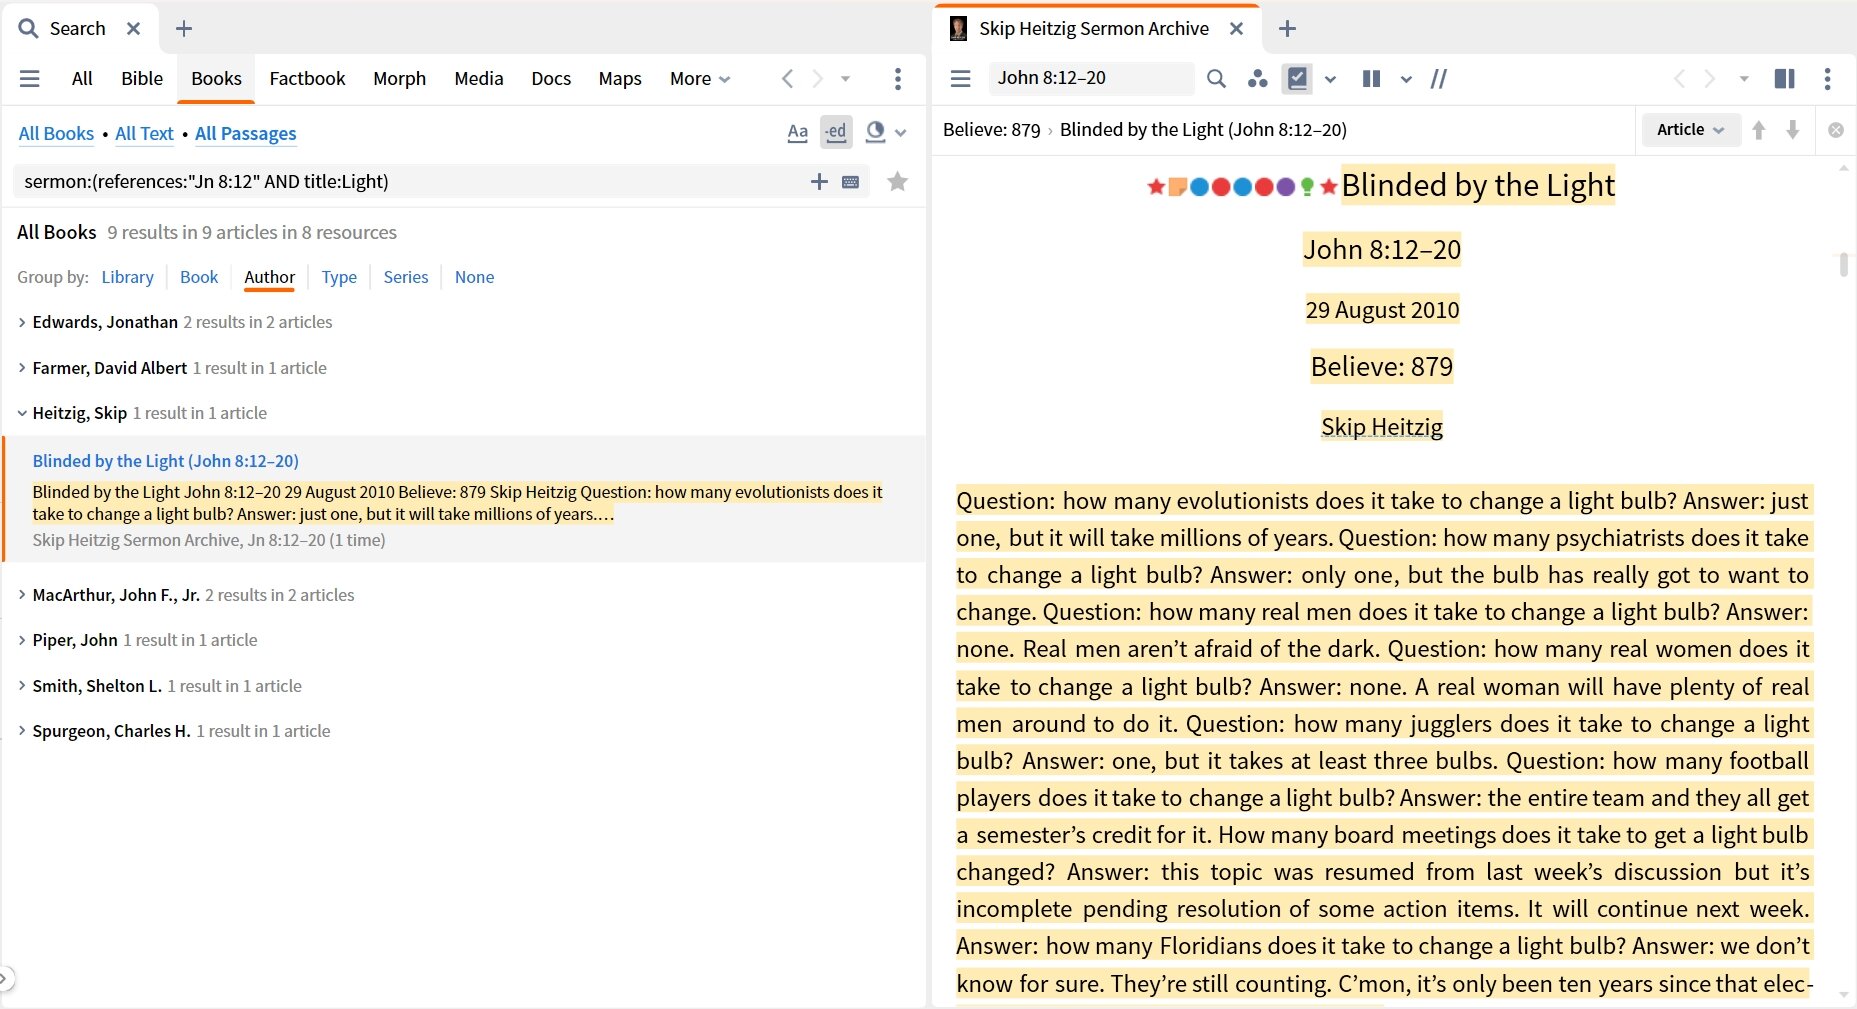Expand Smith, Shelton L. results
Screen dimensions: 1857x1009
pos(22,686)
